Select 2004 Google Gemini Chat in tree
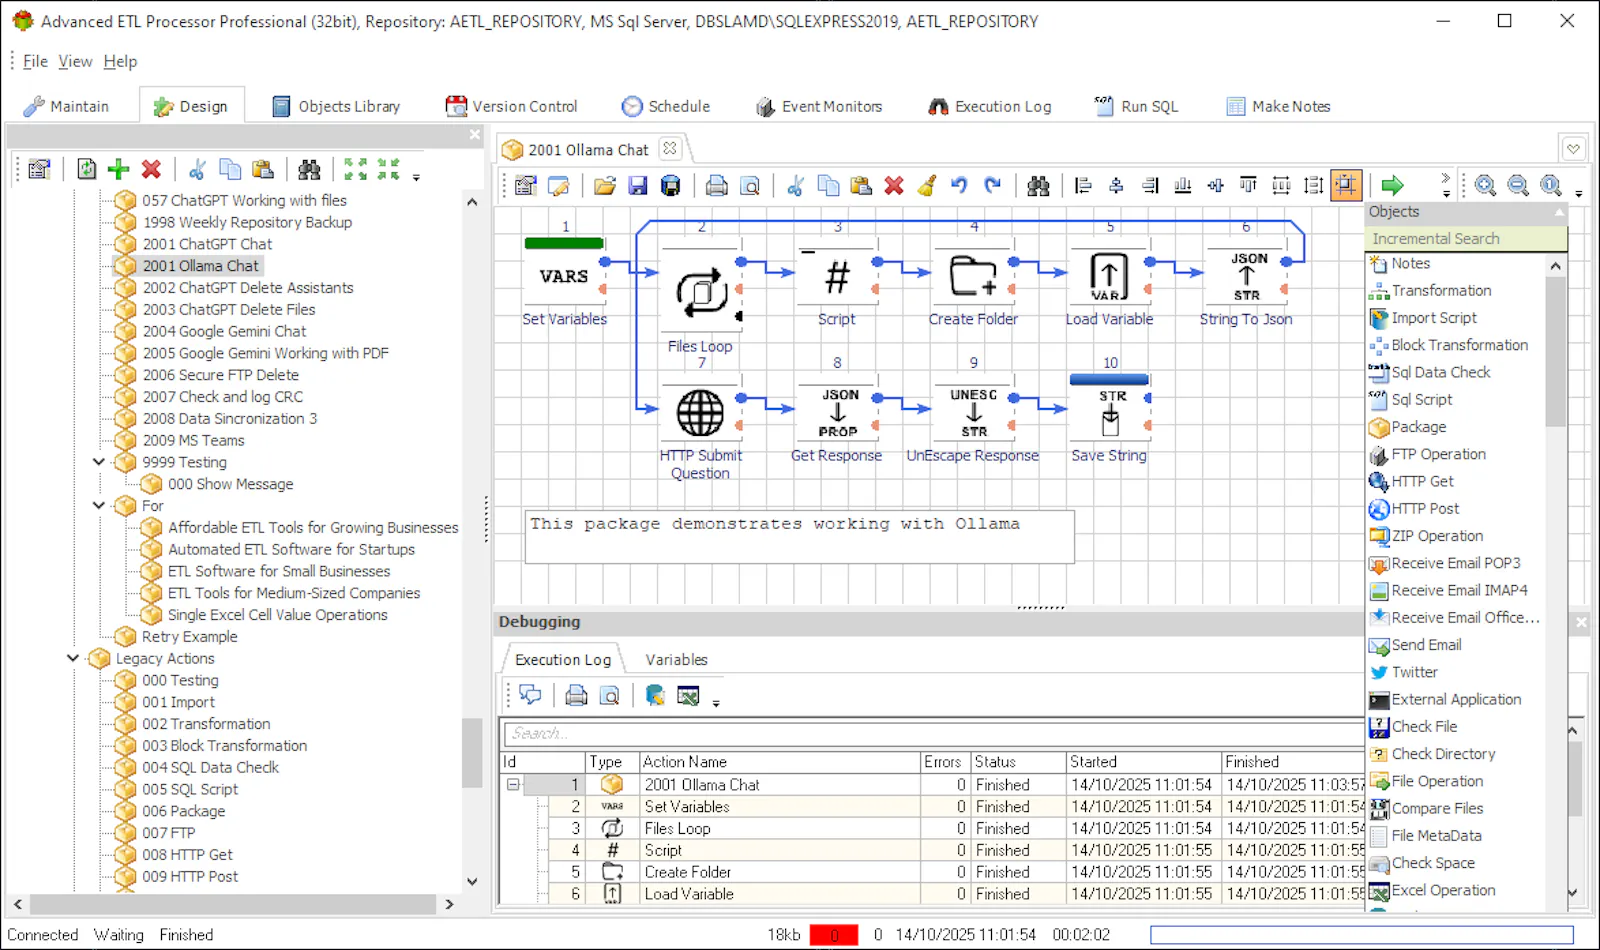This screenshot has width=1600, height=950. (224, 331)
